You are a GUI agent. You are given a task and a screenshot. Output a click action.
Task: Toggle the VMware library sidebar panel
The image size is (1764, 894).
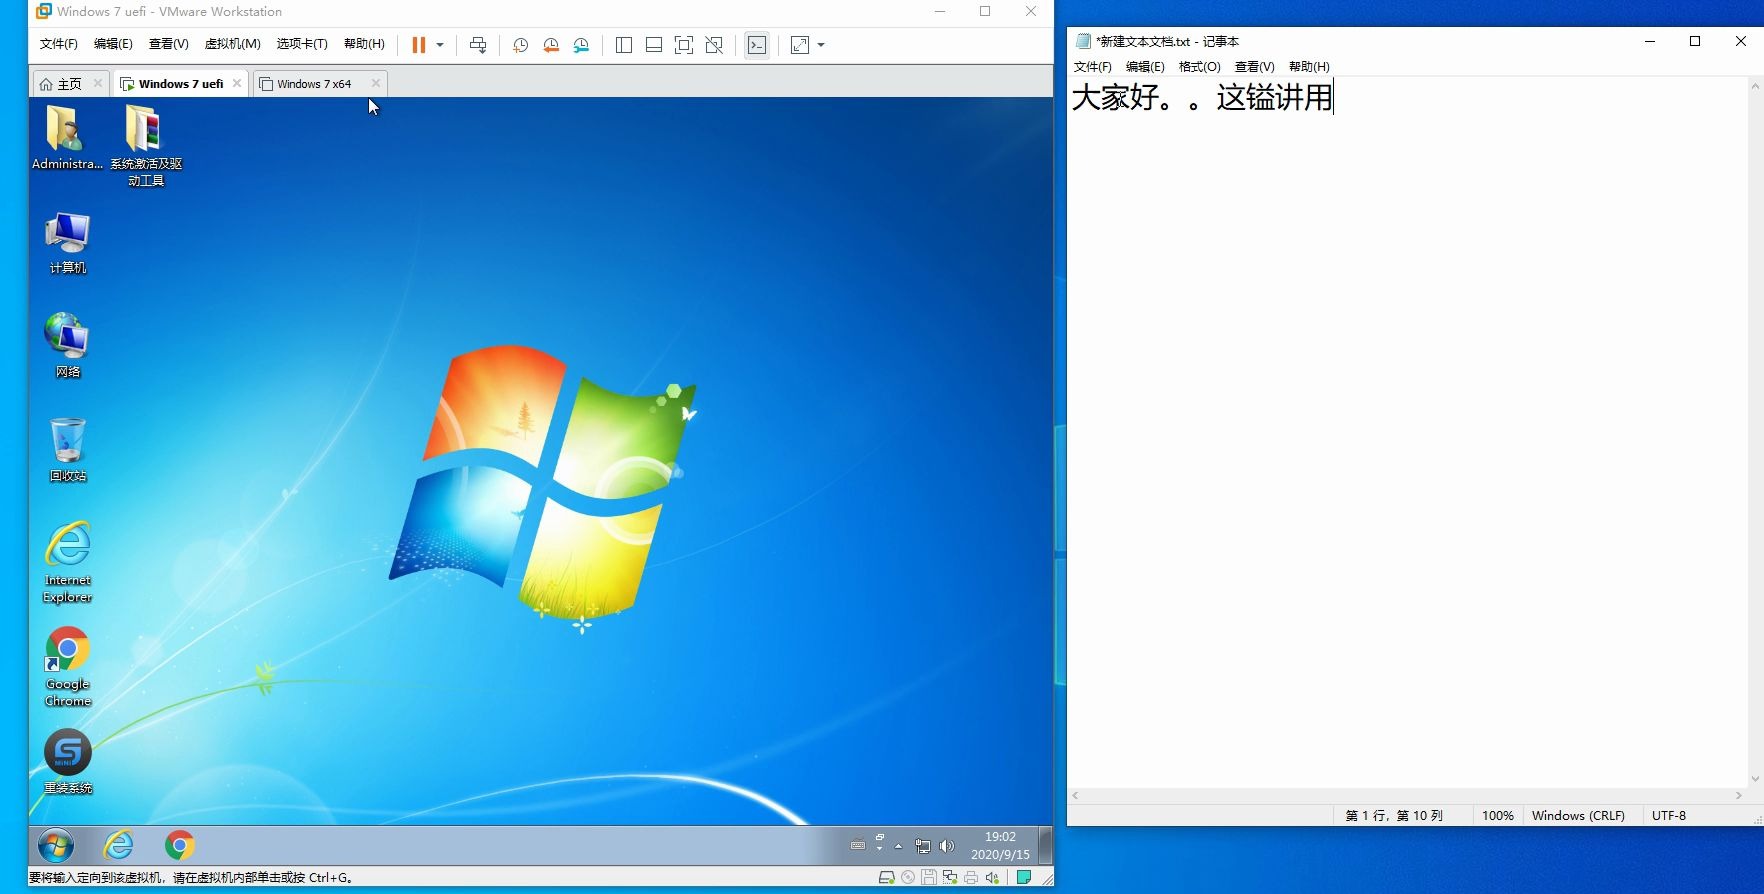click(x=623, y=45)
